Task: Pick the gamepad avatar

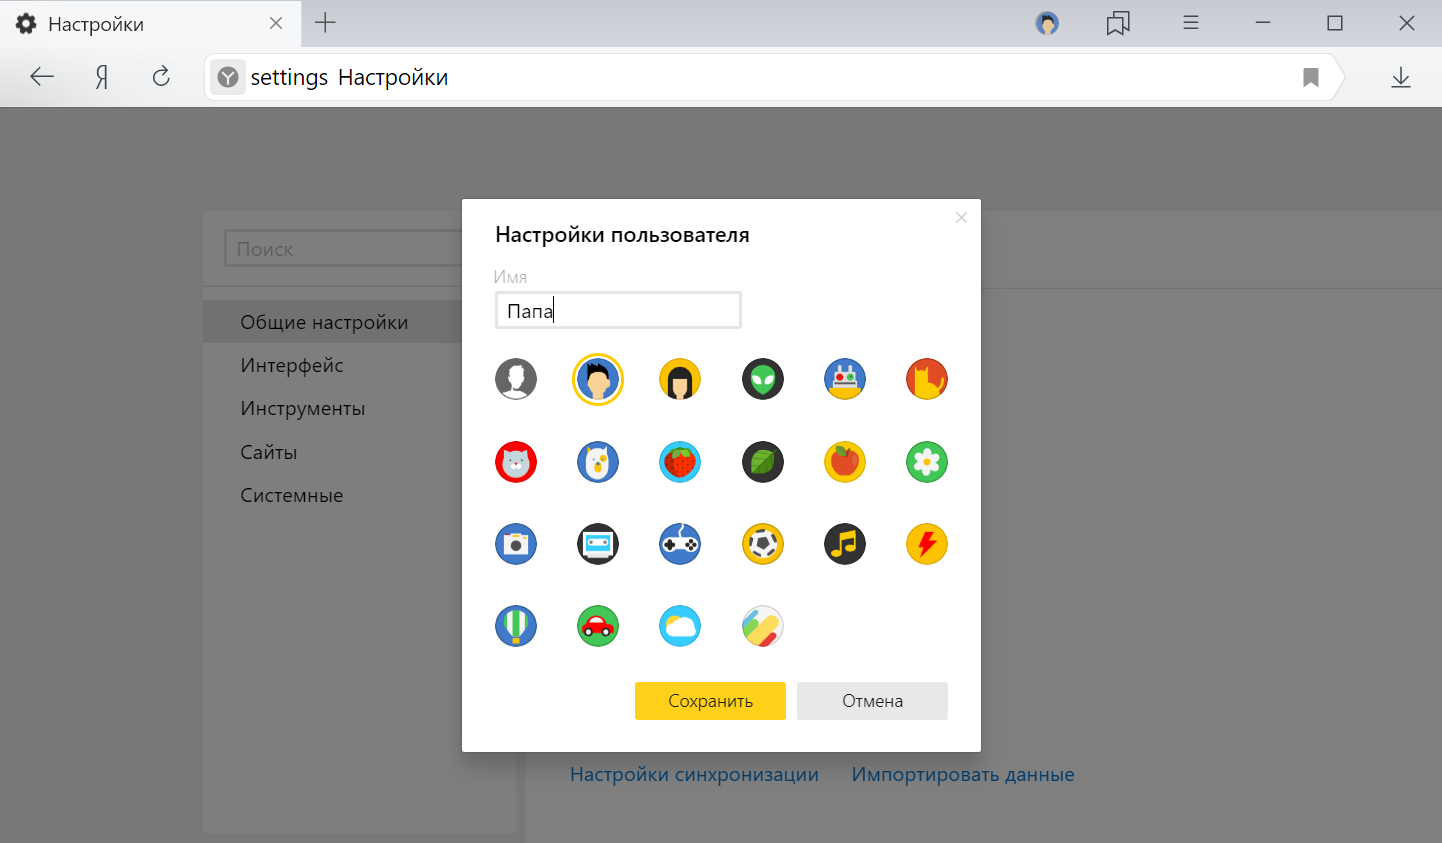Action: [x=680, y=544]
